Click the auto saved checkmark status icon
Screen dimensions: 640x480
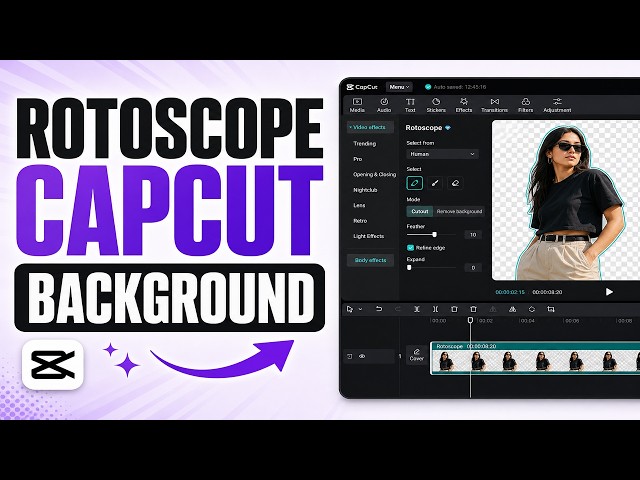[428, 87]
